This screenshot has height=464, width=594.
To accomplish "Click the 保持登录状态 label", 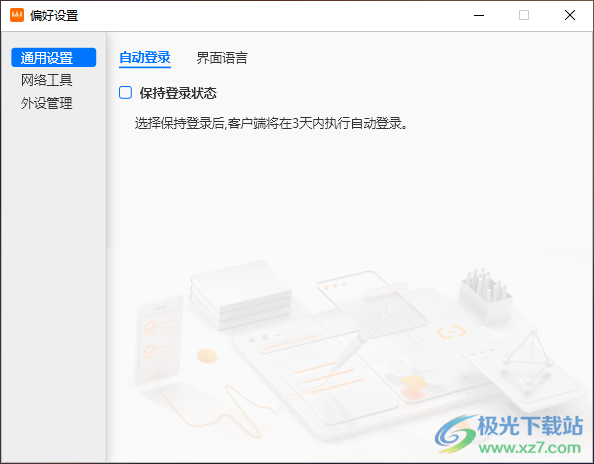I will pos(178,93).
